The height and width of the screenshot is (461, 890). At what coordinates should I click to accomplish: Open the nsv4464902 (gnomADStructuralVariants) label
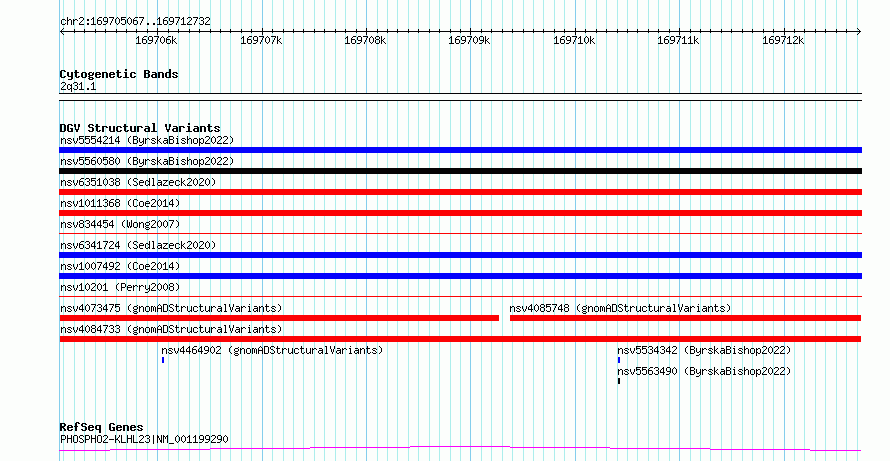272,350
